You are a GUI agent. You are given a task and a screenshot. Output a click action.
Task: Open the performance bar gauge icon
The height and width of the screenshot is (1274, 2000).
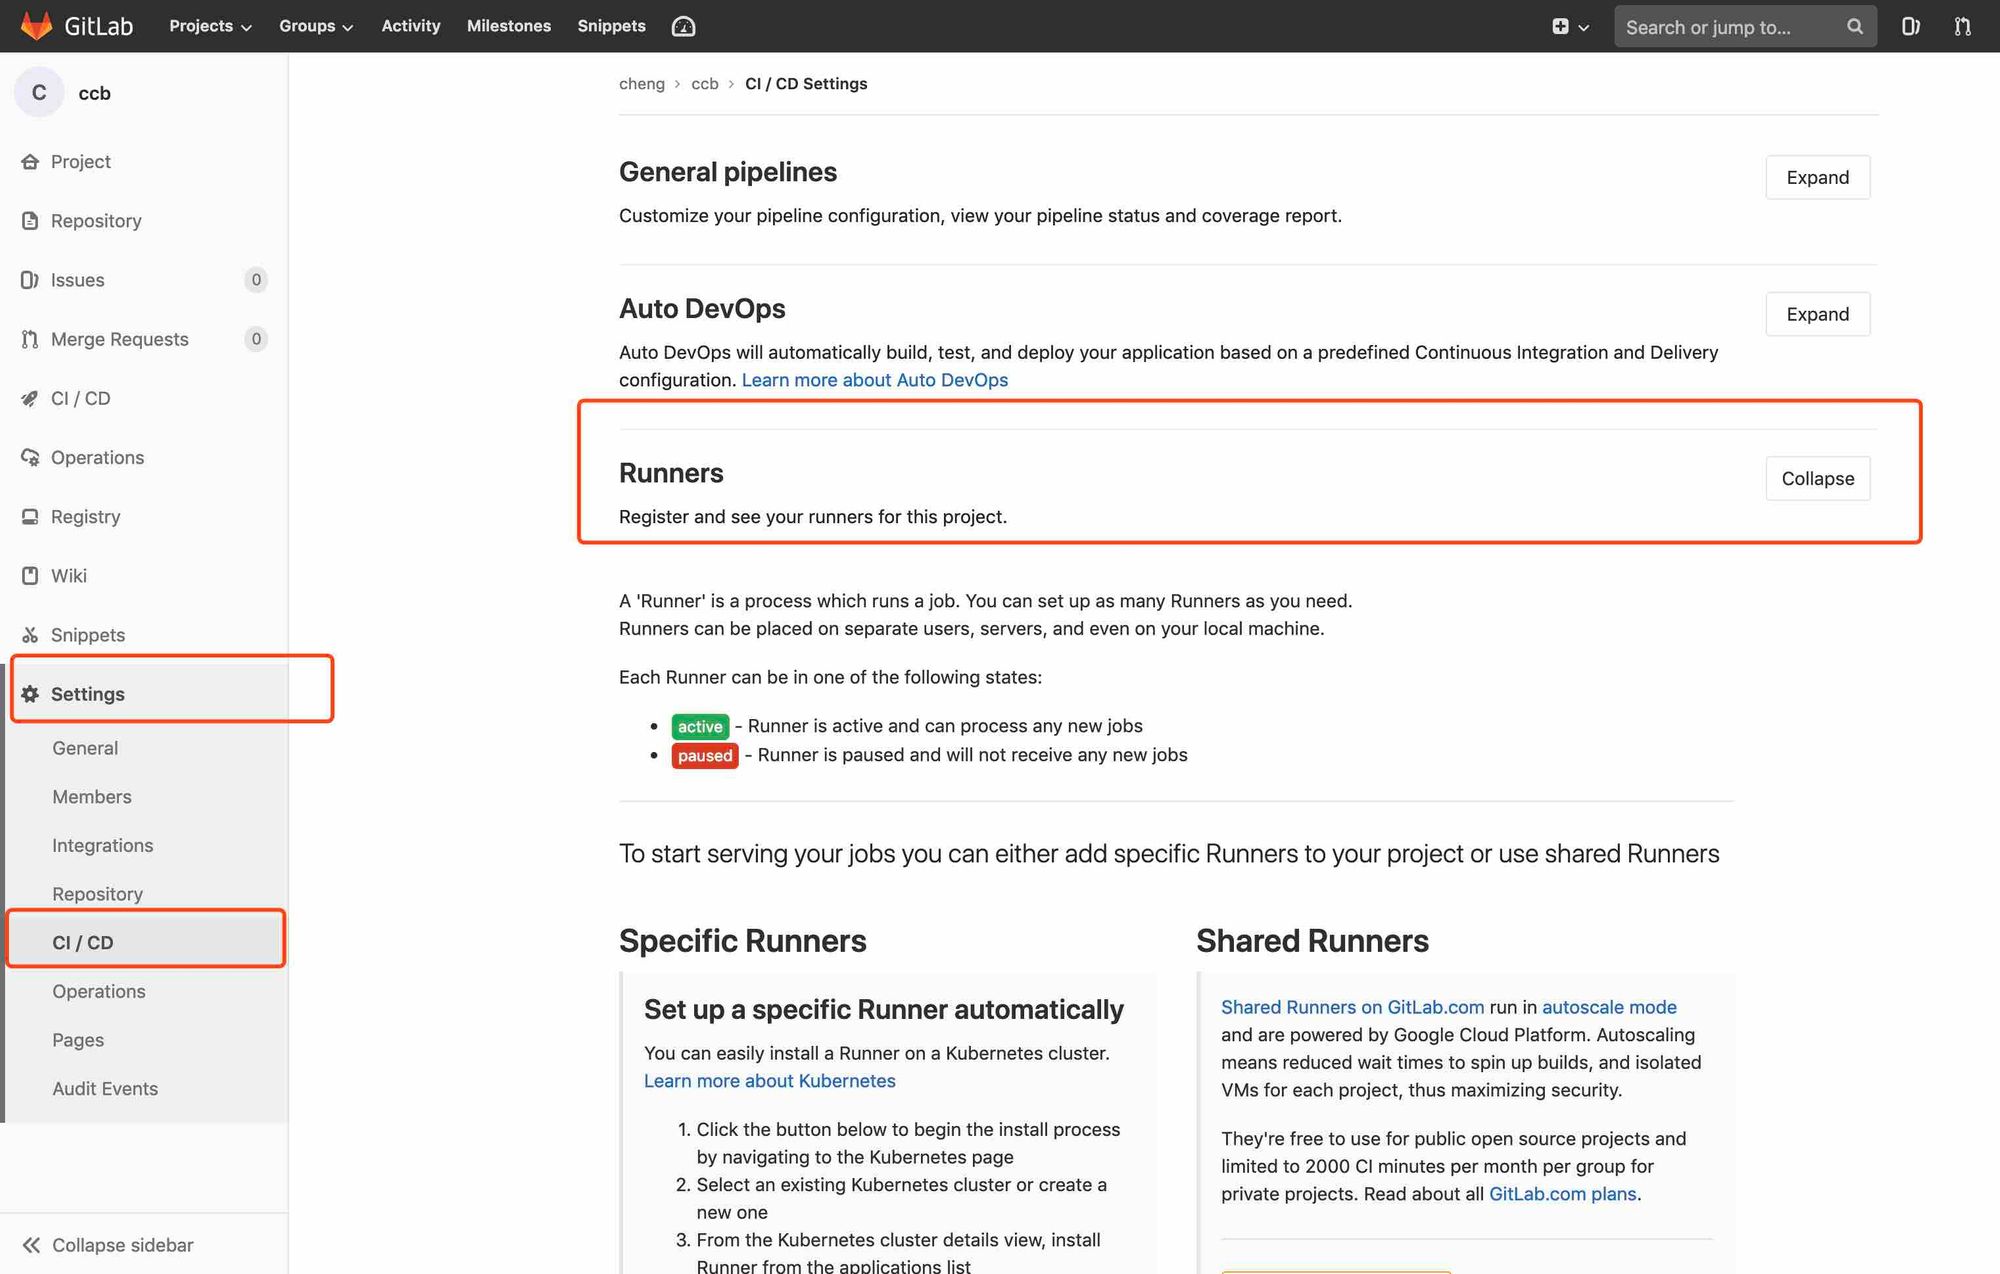683,26
